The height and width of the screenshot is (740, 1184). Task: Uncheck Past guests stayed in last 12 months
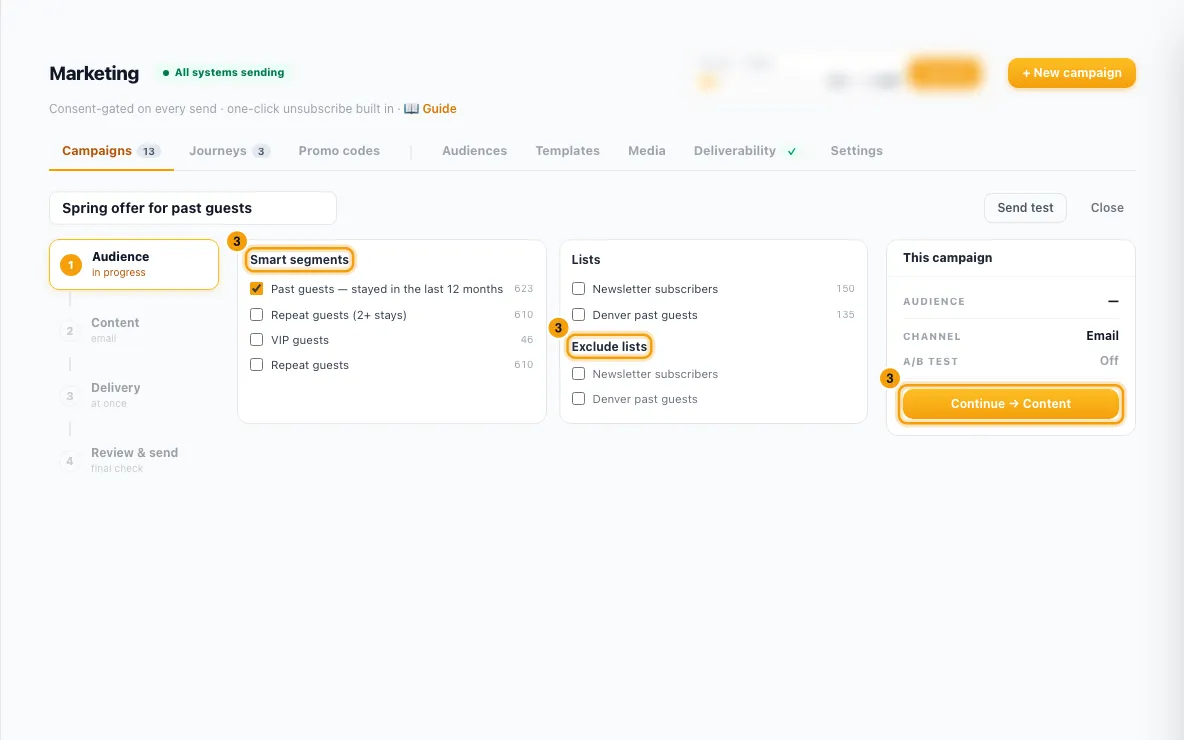257,288
